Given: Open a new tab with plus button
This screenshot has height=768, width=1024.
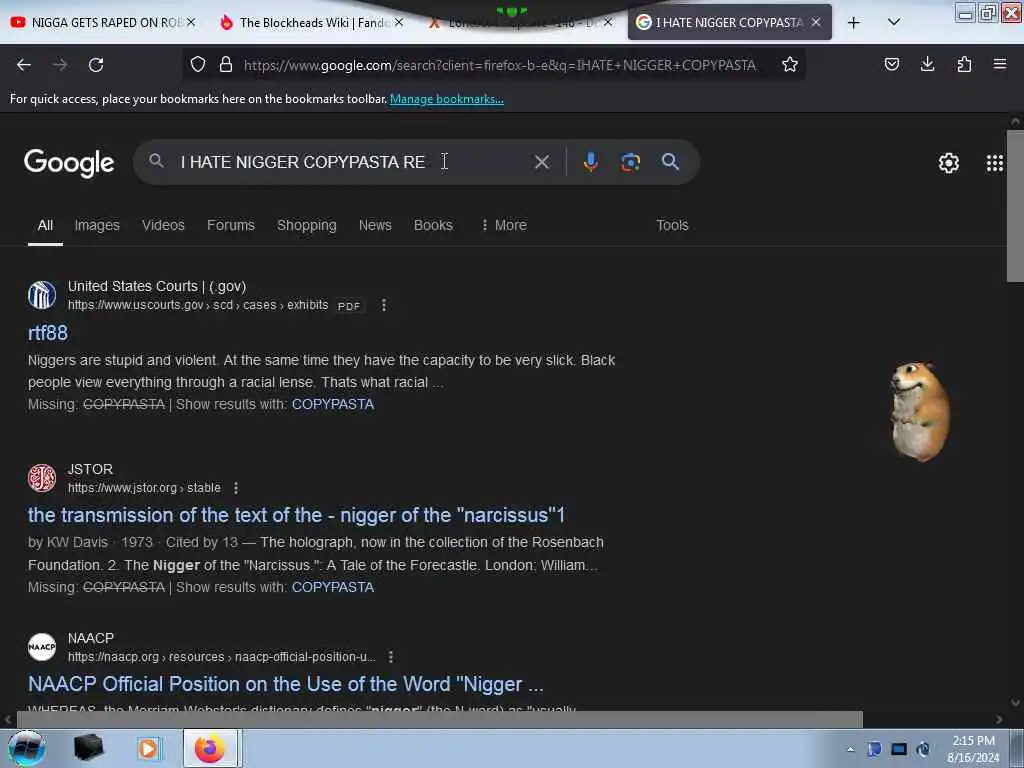Looking at the screenshot, I should [854, 22].
